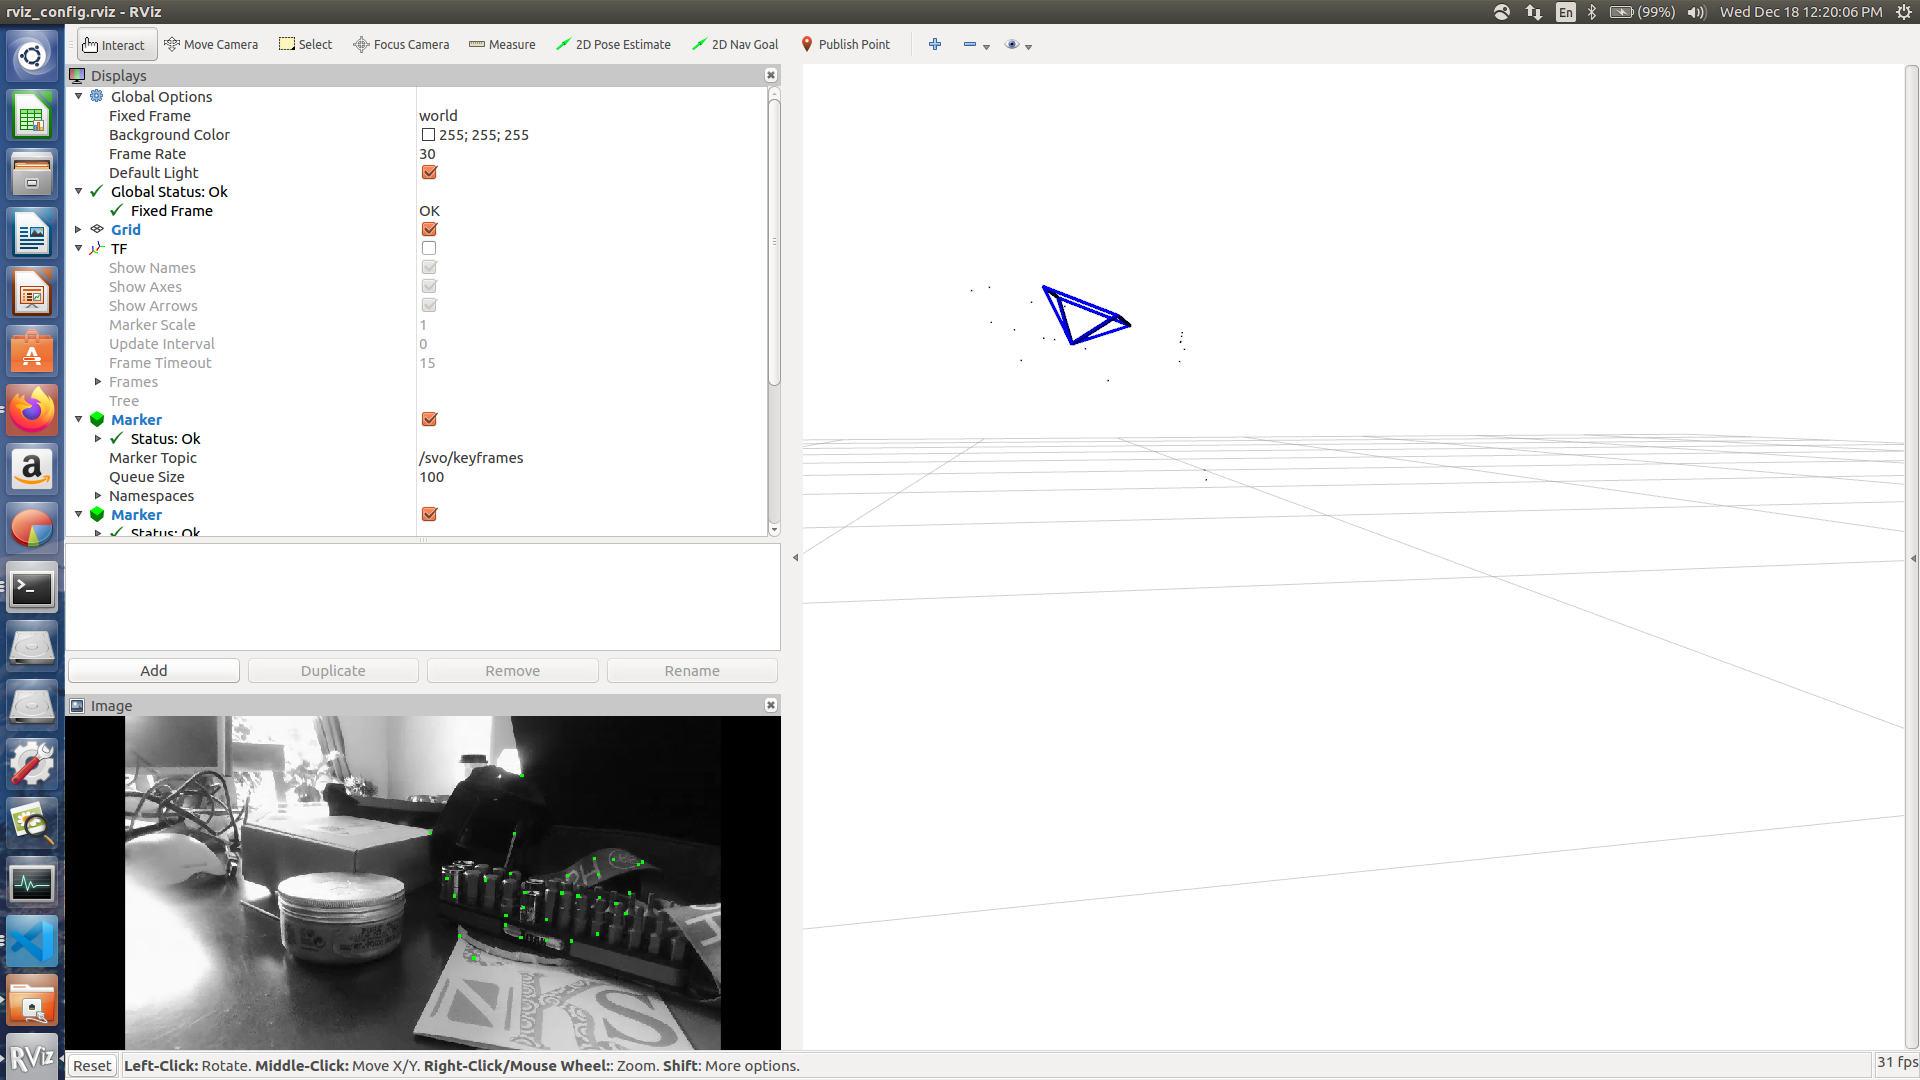
Task: Select the 2D Nav Goal tool
Action: click(735, 45)
